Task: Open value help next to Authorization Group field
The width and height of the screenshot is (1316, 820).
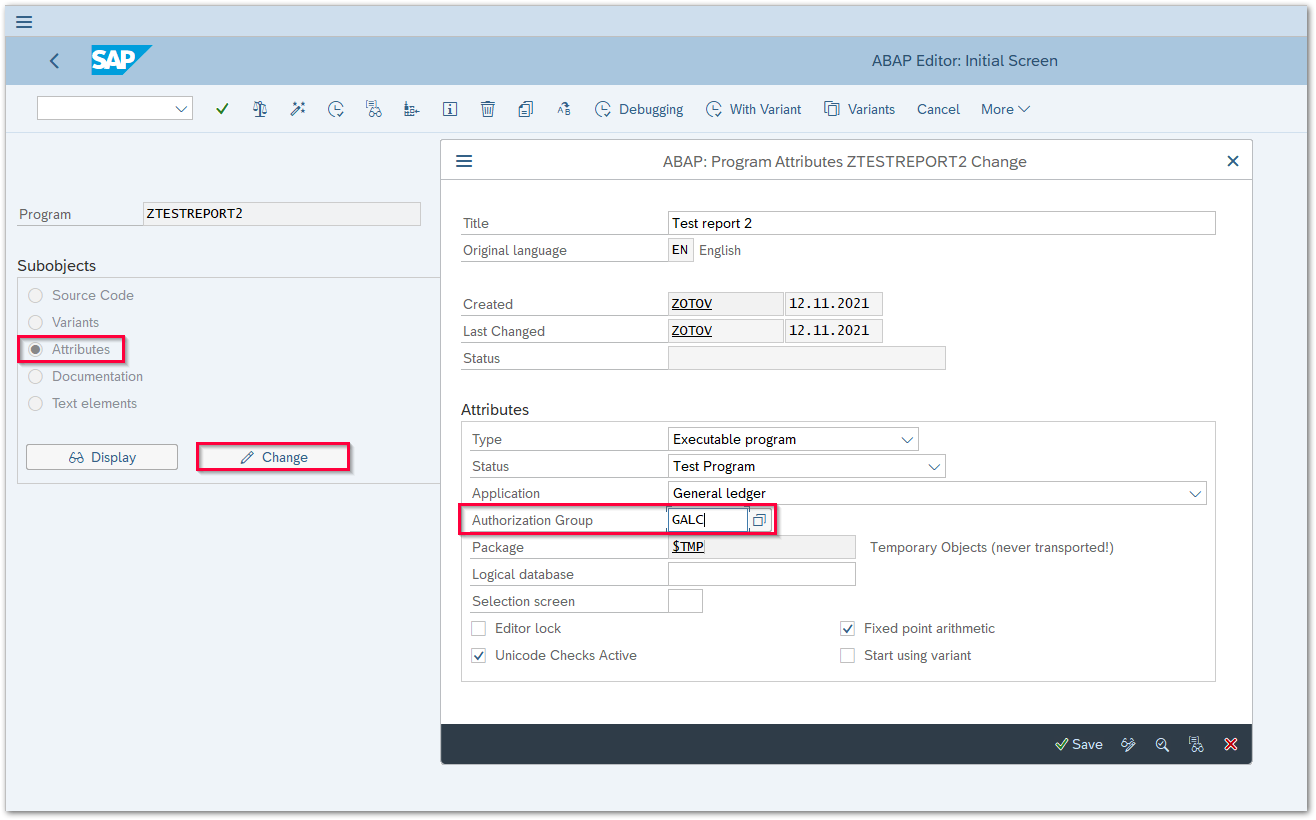Action: coord(760,520)
